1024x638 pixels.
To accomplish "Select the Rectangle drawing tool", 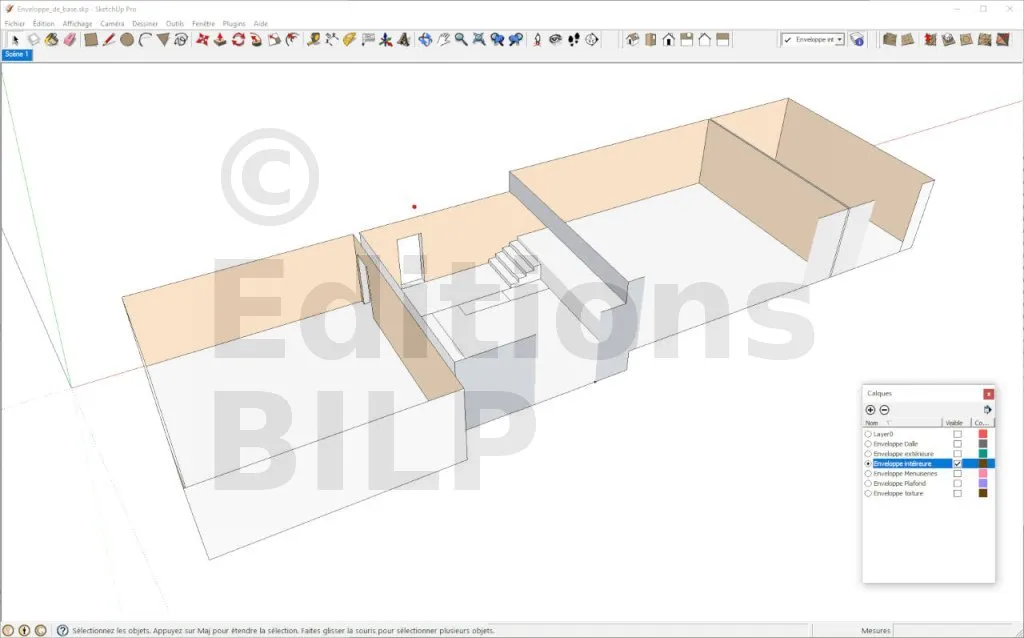I will 90,40.
